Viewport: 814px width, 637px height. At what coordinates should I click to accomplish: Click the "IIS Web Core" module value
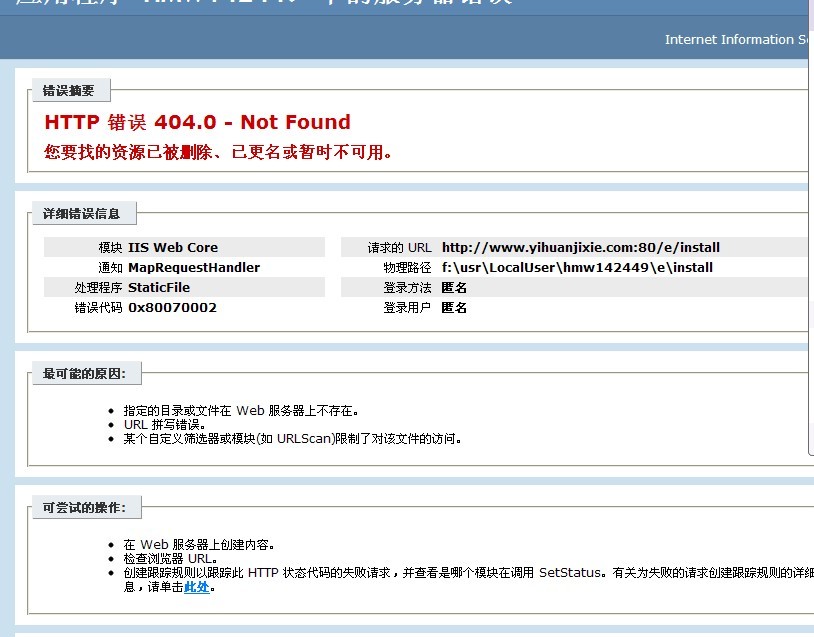pos(172,247)
